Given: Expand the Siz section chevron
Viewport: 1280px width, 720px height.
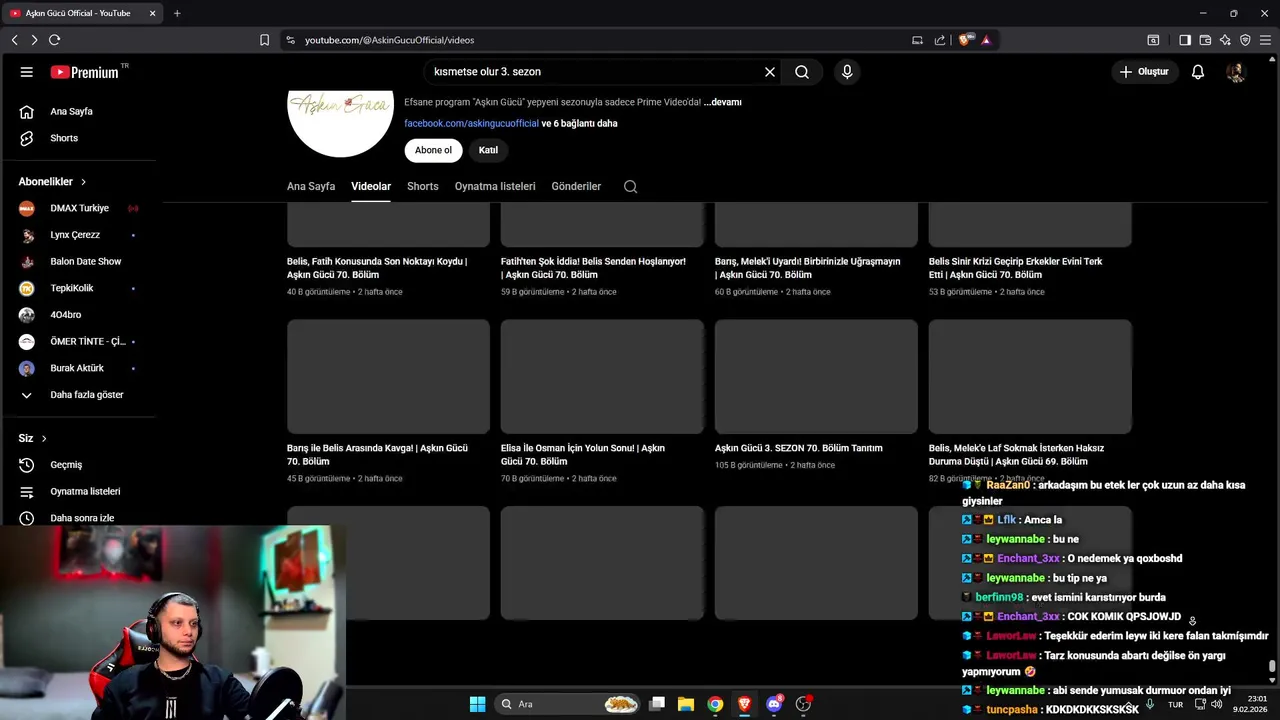Looking at the screenshot, I should [x=44, y=438].
